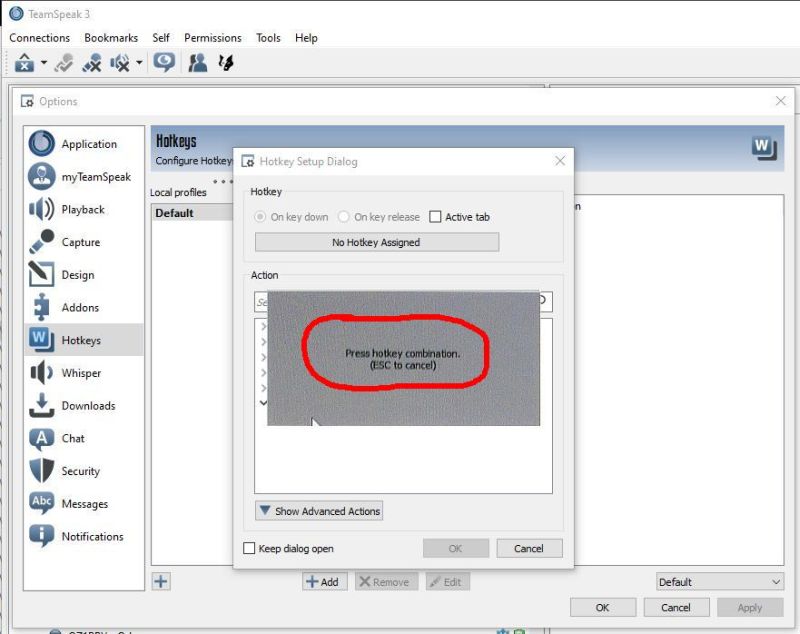
Task: Select the Notifications options category
Action: pyautogui.click(x=84, y=536)
